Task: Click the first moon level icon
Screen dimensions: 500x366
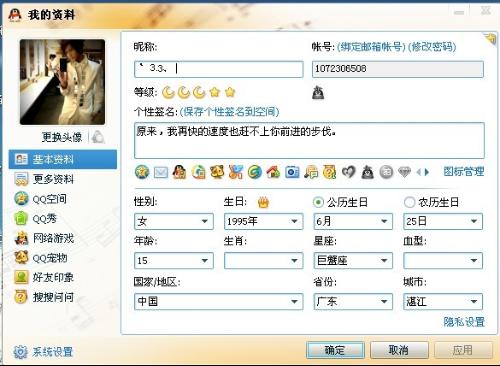Action: point(168,92)
